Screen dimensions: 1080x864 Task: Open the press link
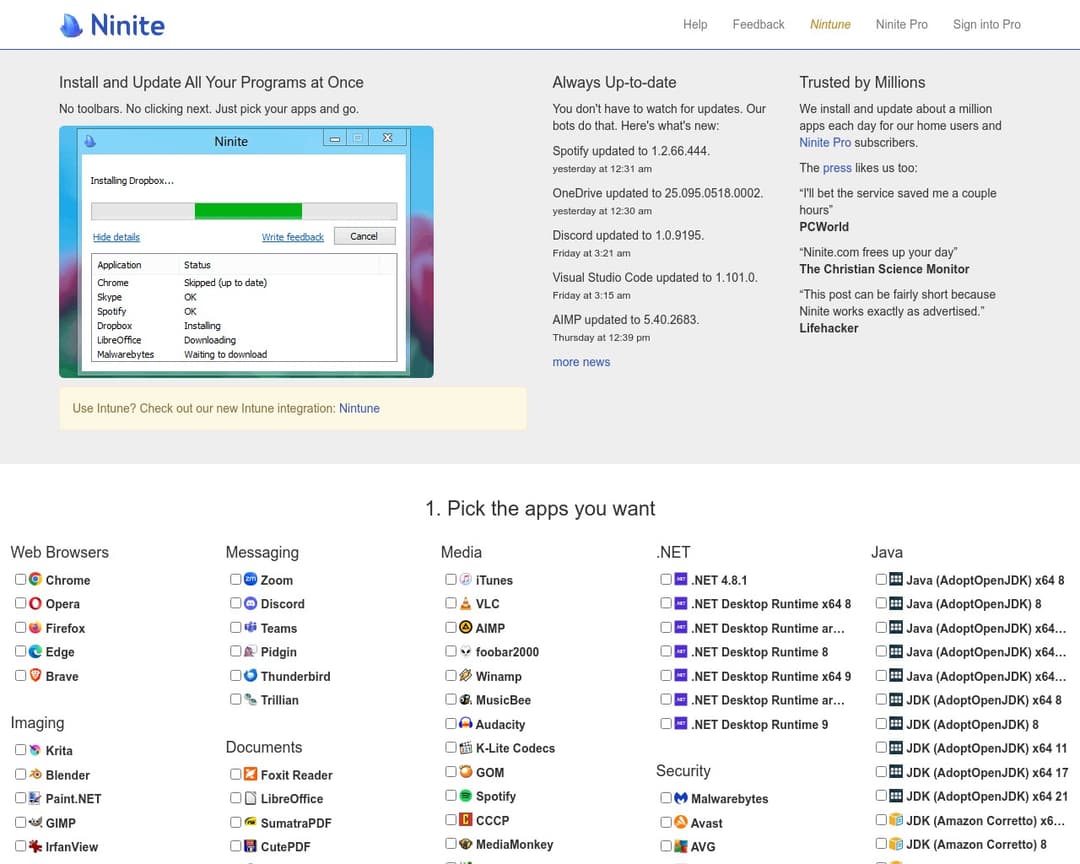click(837, 167)
